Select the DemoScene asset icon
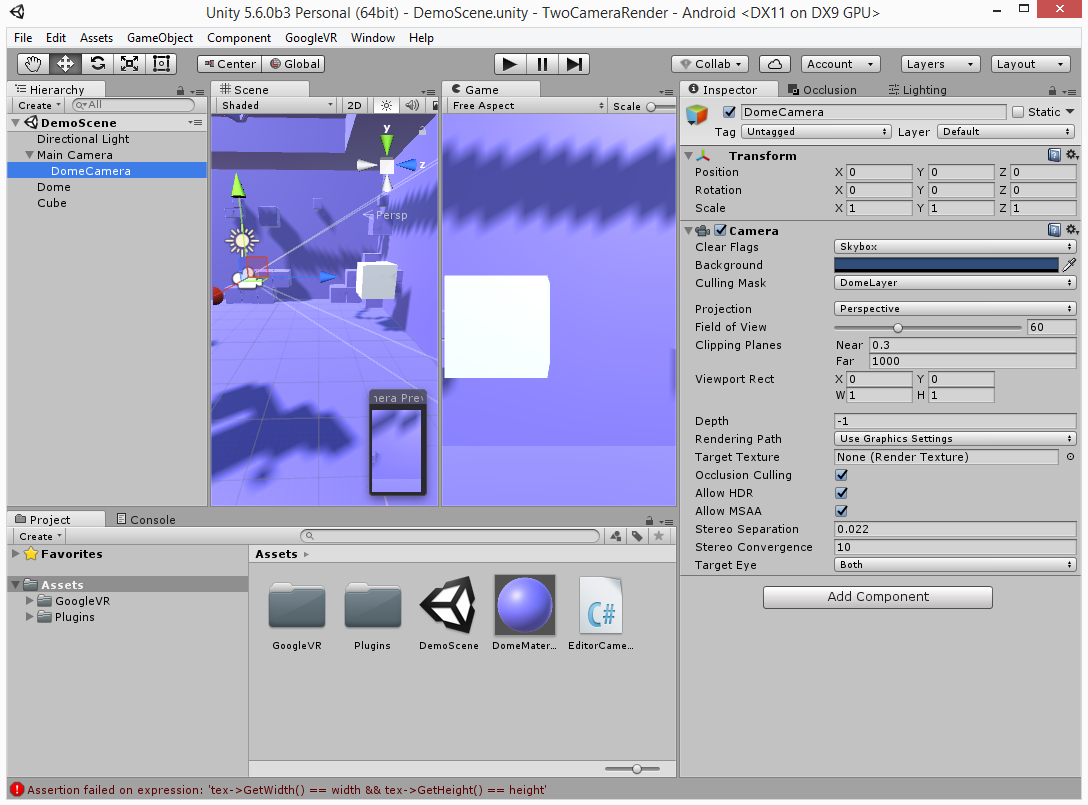This screenshot has height=805, width=1088. 448,605
